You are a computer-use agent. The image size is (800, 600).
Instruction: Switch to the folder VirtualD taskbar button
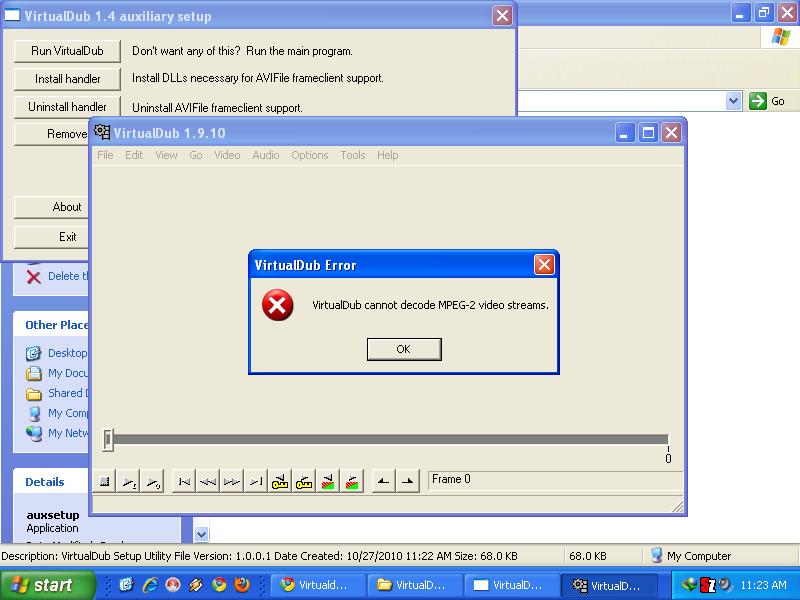(414, 585)
